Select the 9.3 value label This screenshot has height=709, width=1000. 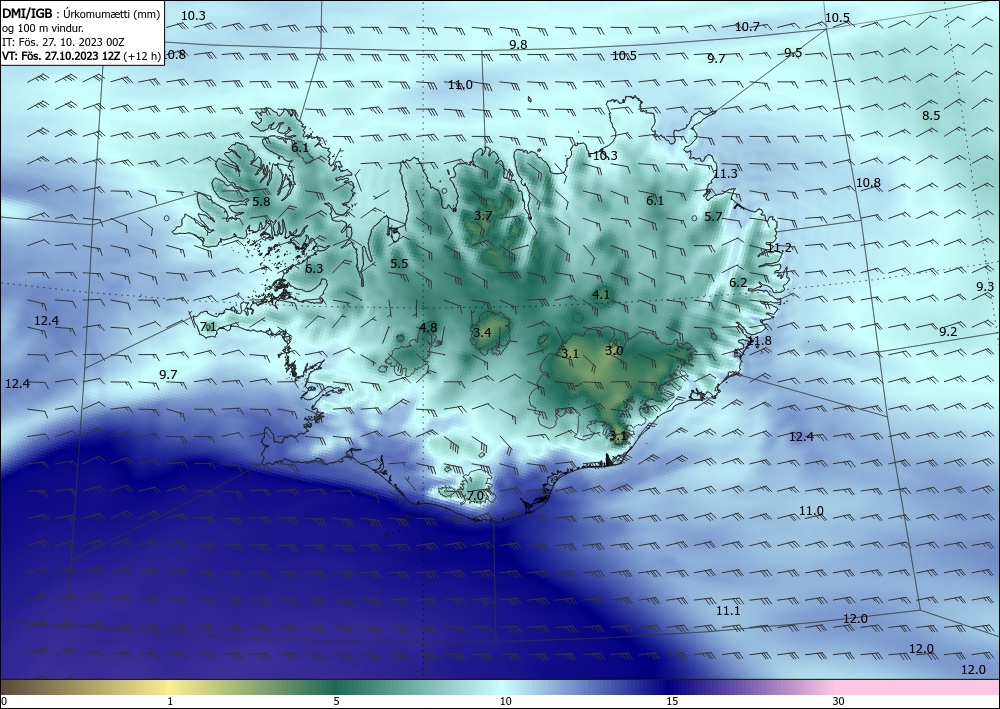click(985, 287)
